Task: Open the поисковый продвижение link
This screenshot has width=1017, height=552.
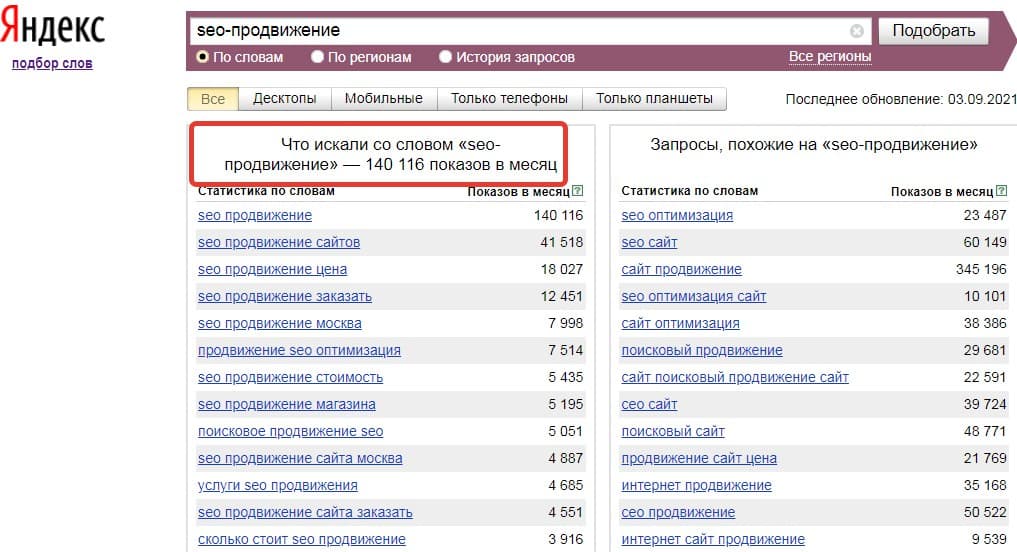Action: pos(702,350)
